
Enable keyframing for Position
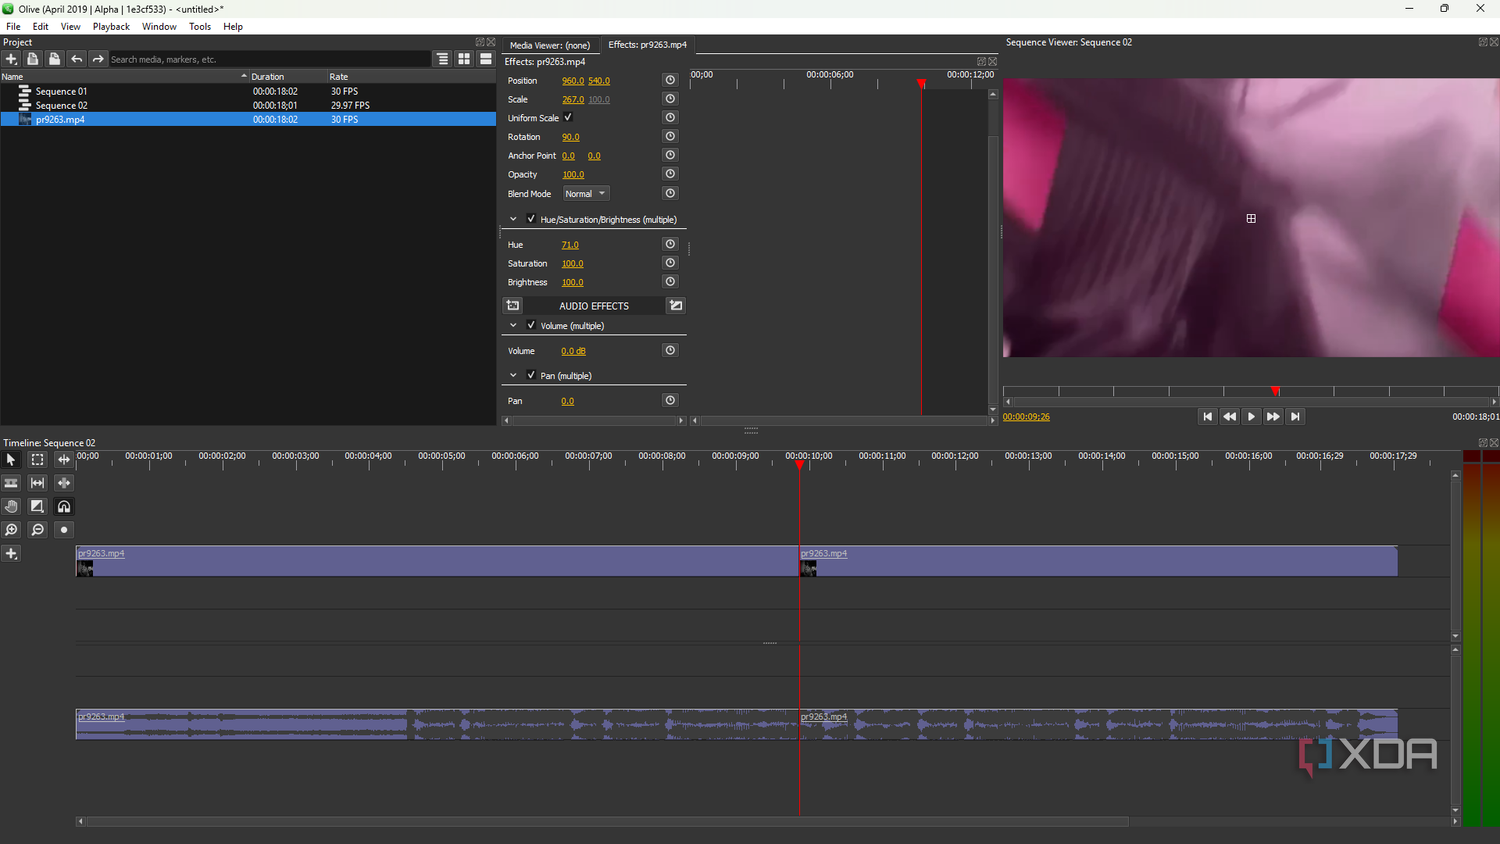[670, 80]
